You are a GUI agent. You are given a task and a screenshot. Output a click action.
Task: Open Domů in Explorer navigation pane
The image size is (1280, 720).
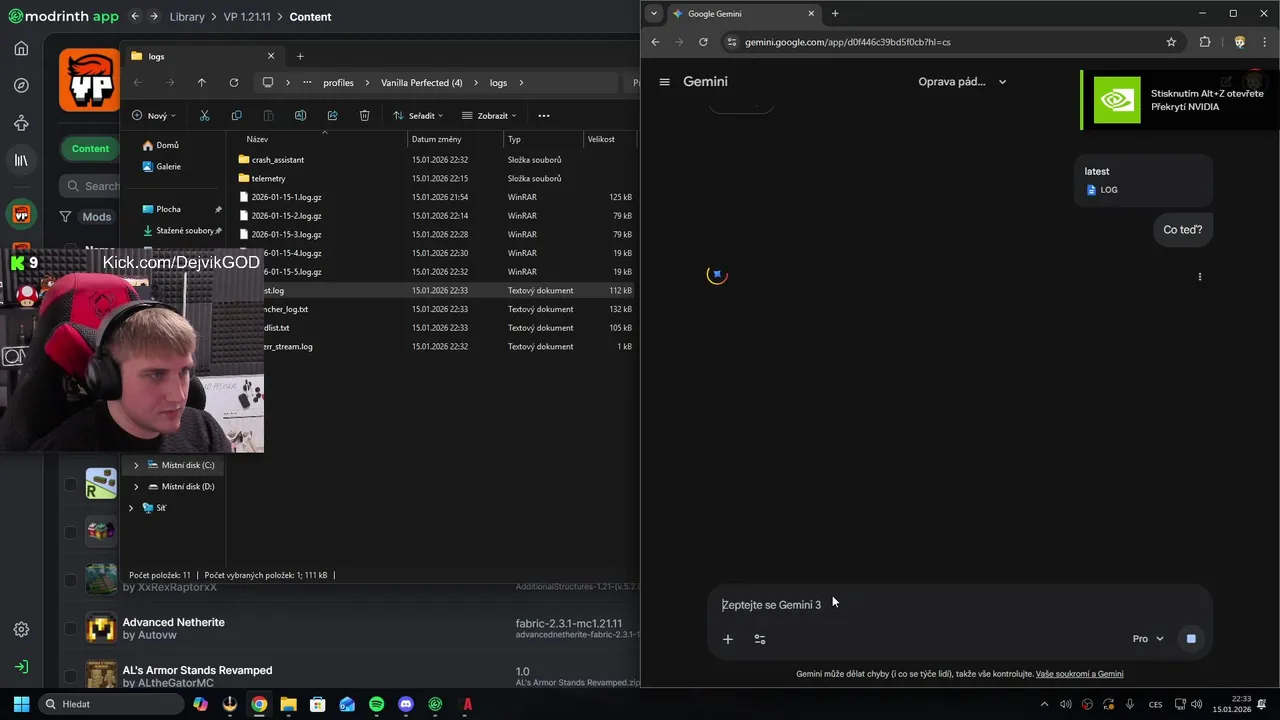point(161,145)
